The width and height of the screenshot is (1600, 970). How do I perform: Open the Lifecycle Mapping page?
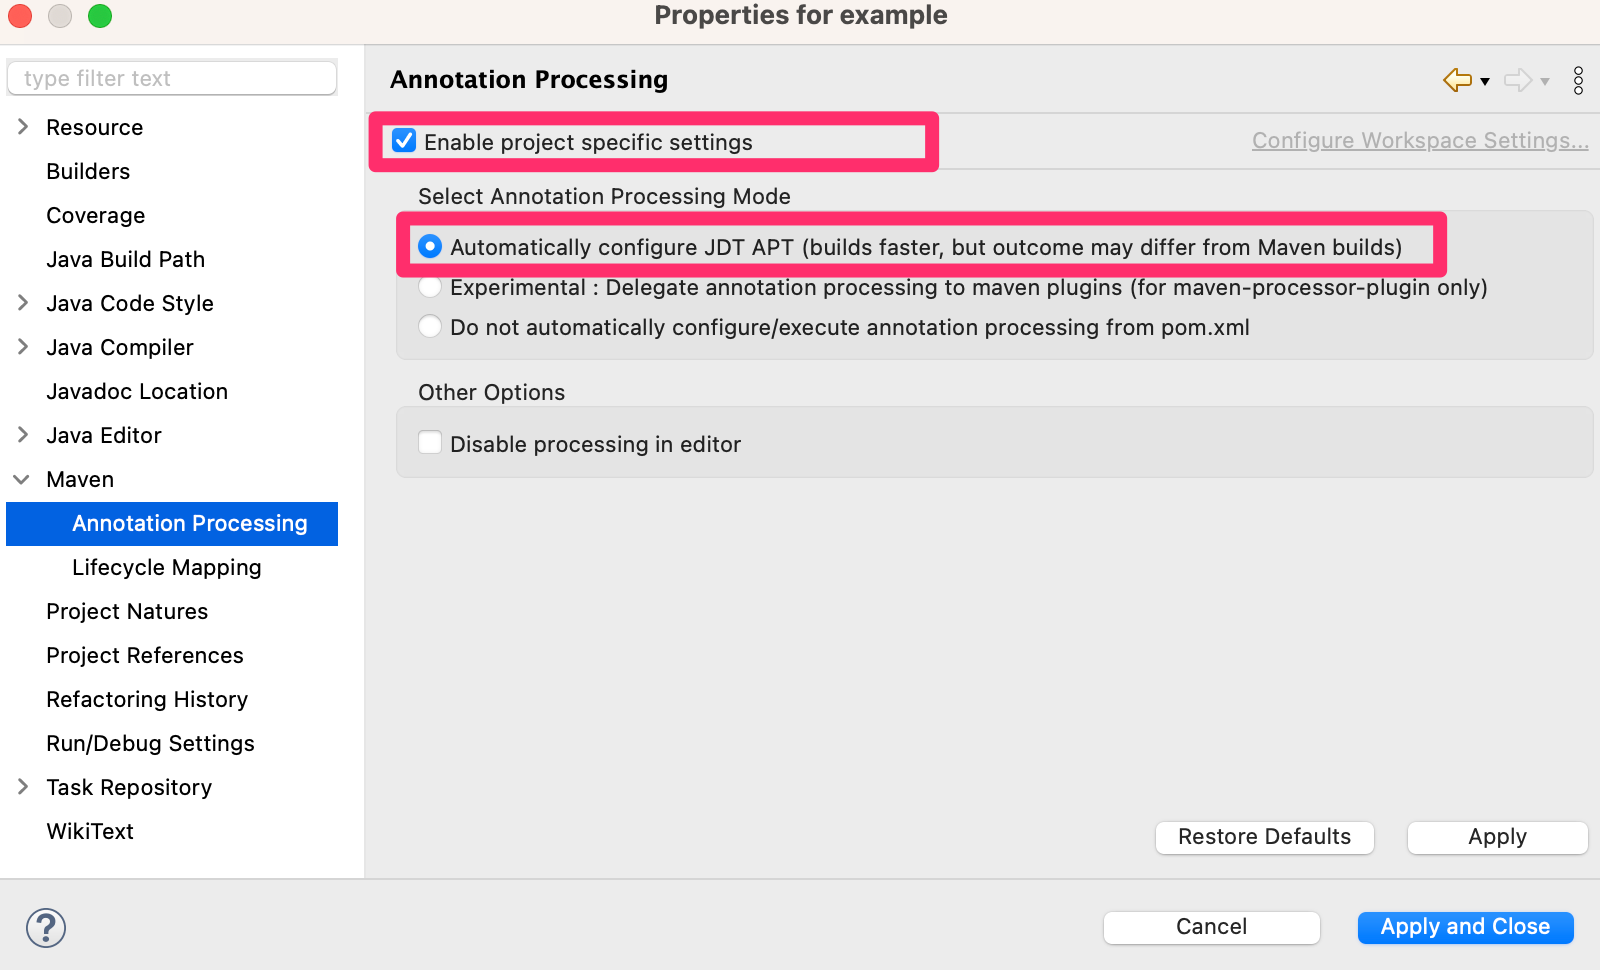click(167, 567)
